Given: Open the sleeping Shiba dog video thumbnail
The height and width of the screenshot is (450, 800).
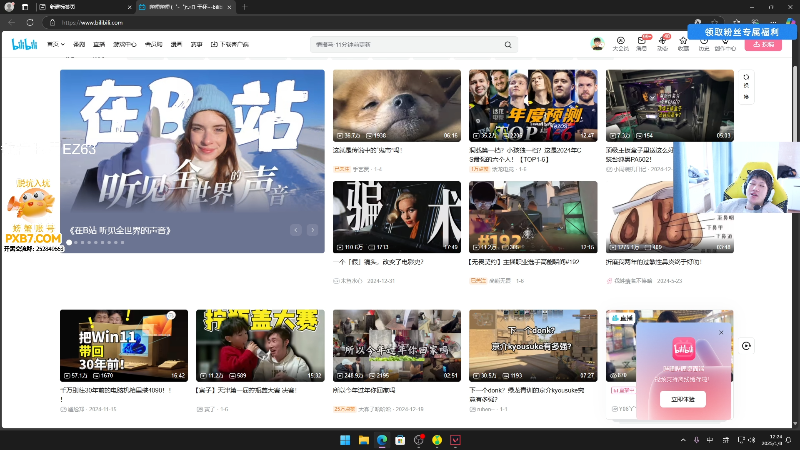Looking at the screenshot, I should click(397, 106).
